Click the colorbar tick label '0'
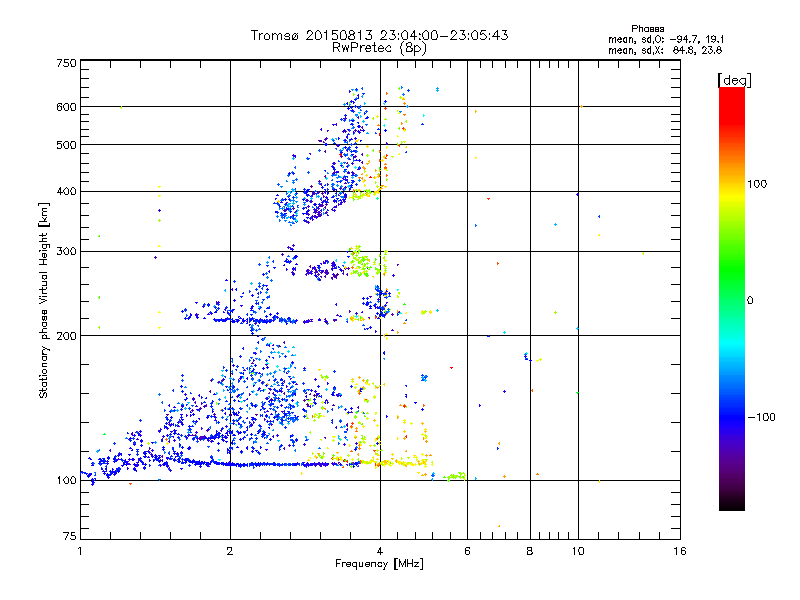Viewport: 800px width, 600px height. pos(750,301)
